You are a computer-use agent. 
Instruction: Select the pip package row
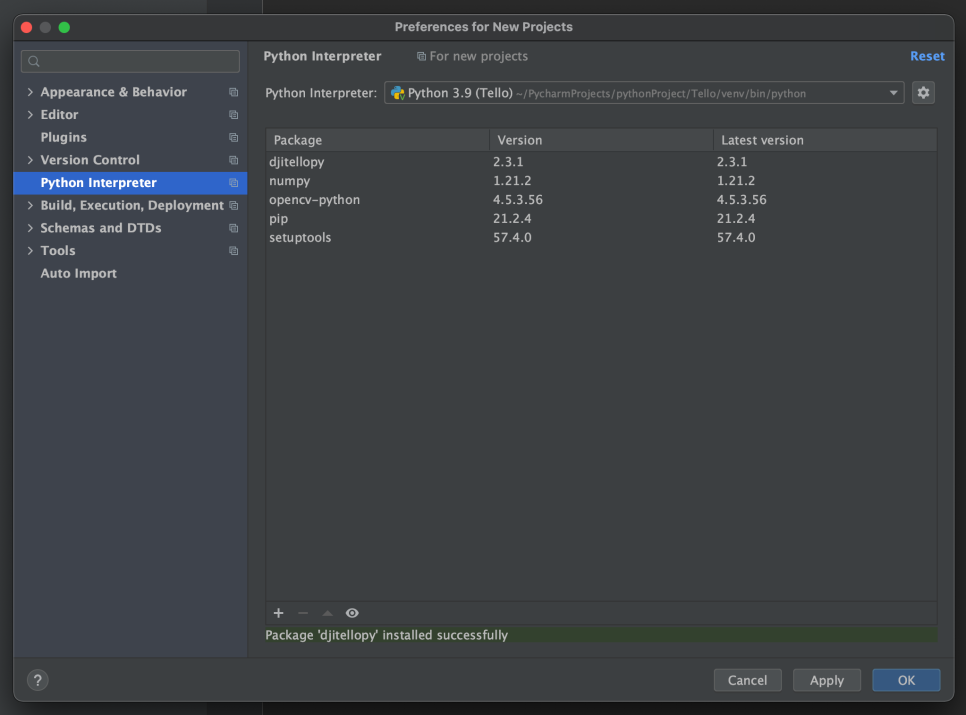(x=601, y=219)
